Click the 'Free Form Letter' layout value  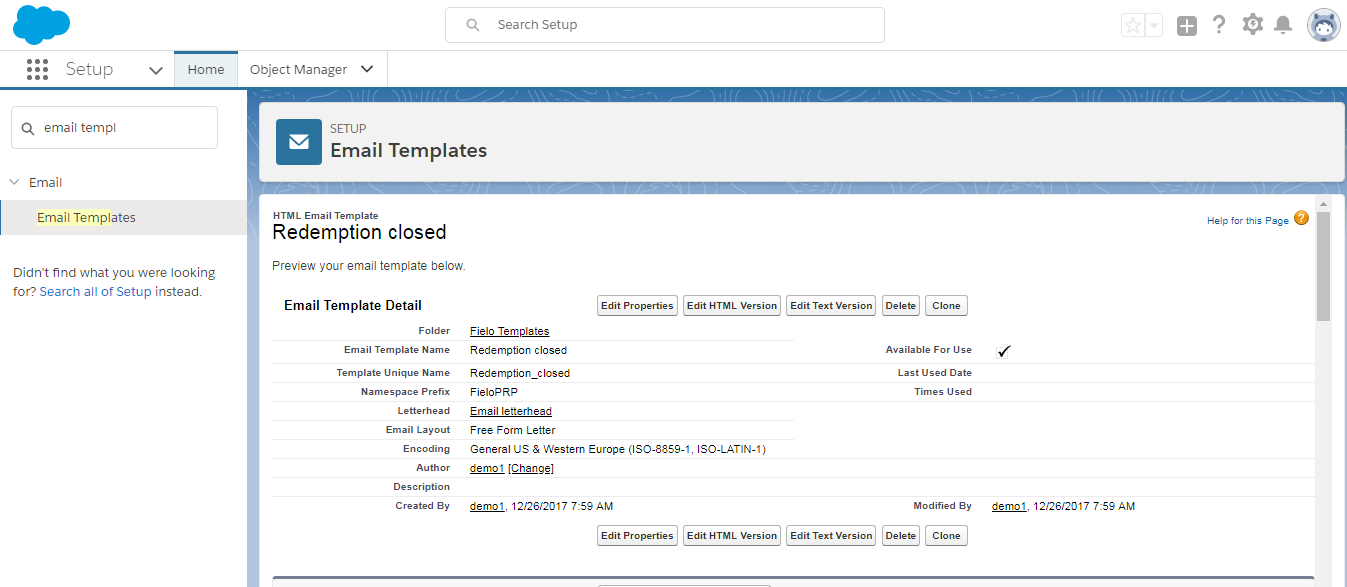pyautogui.click(x=513, y=430)
